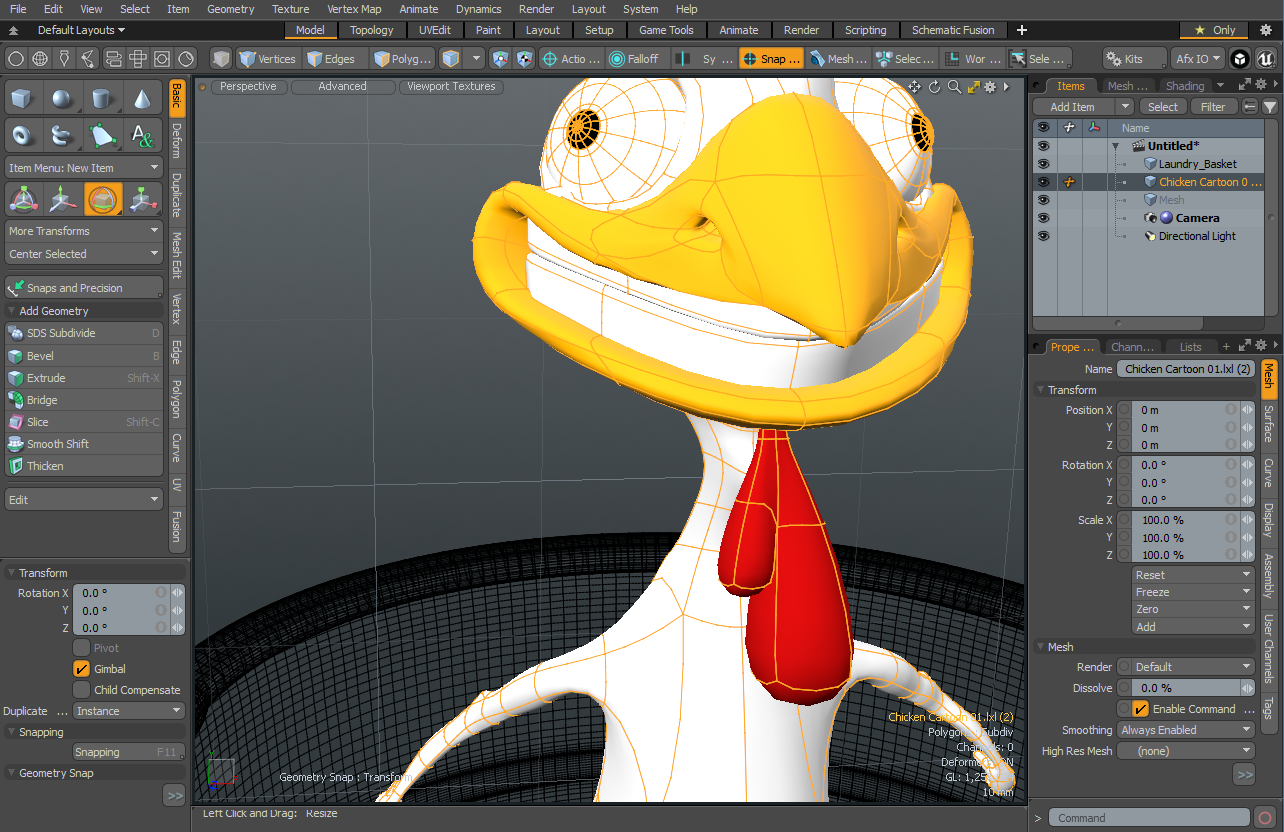Image resolution: width=1284 pixels, height=832 pixels.
Task: Expand the Smoothing Always Enabled dropdown
Action: click(1185, 730)
